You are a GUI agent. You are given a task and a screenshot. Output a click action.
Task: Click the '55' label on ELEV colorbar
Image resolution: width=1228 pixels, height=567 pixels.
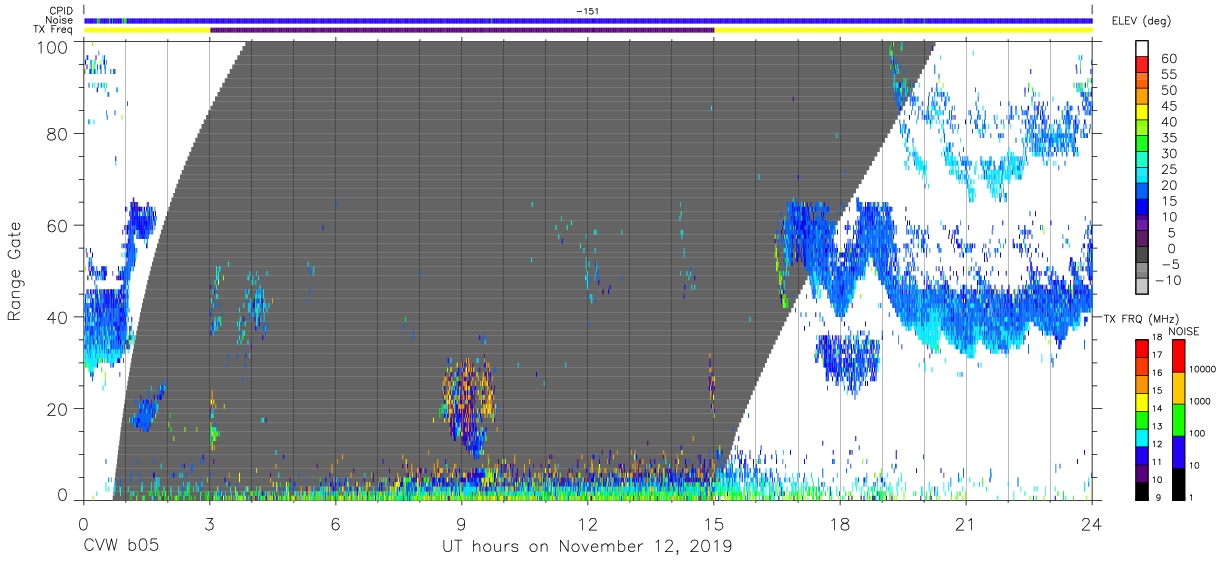click(1168, 75)
